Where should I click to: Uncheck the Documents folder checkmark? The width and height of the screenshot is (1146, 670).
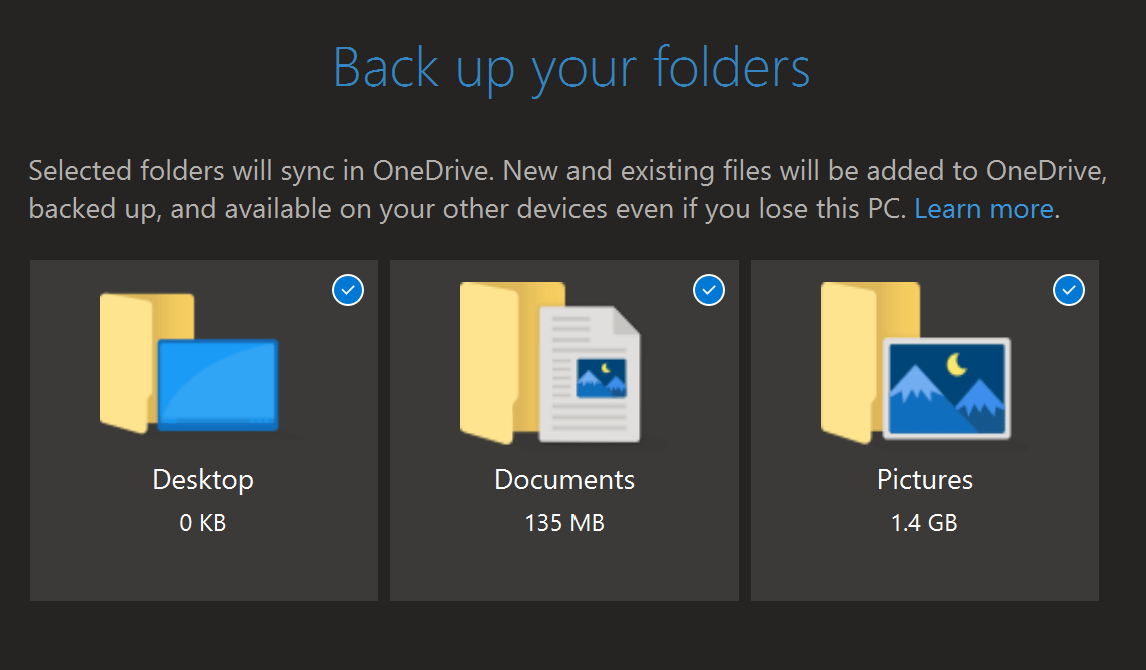709,290
